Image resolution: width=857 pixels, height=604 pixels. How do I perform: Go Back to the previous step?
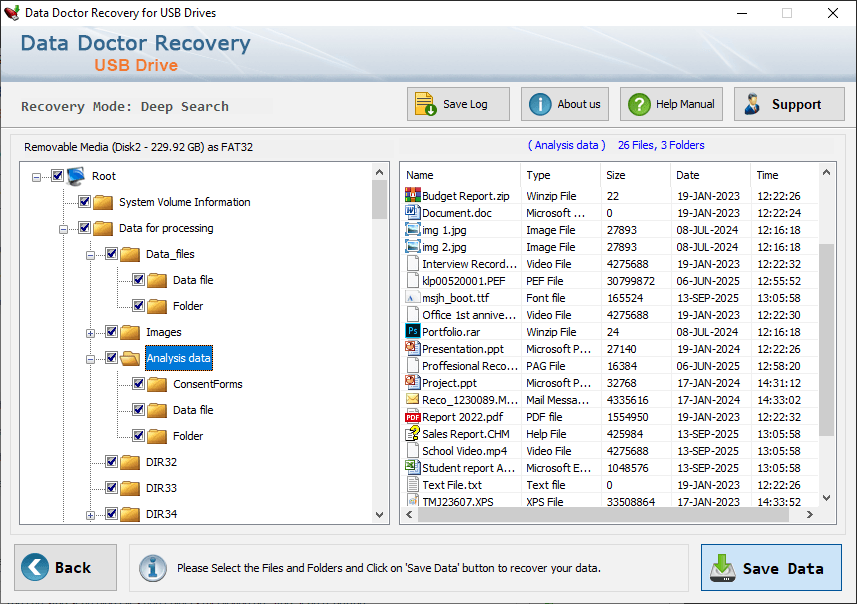[66, 567]
